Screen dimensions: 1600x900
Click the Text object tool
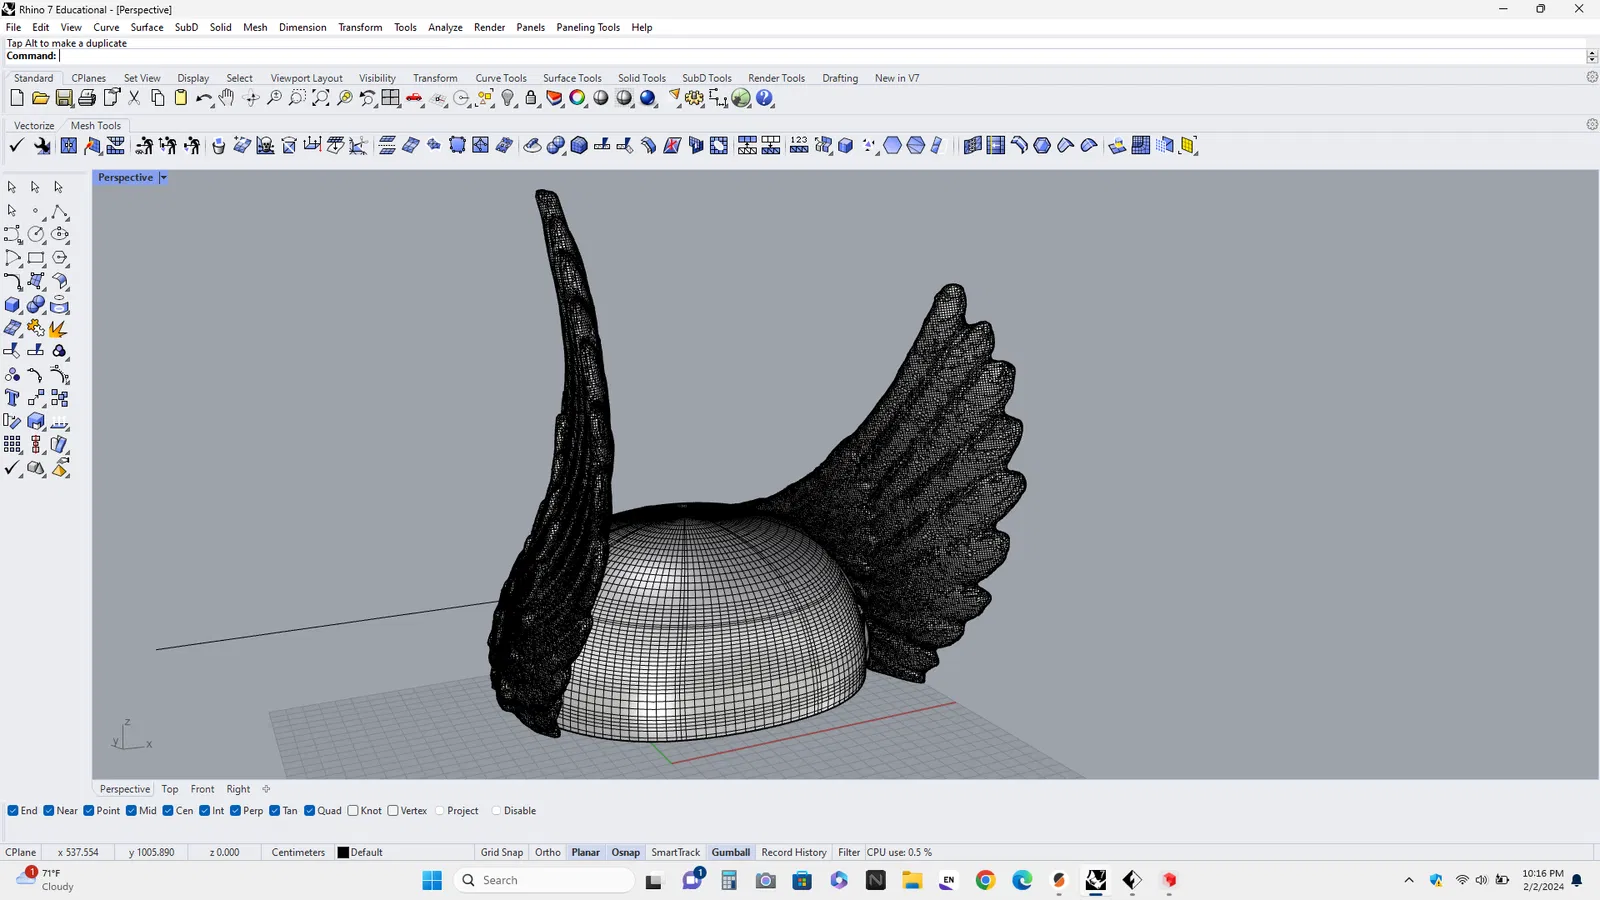[12, 398]
